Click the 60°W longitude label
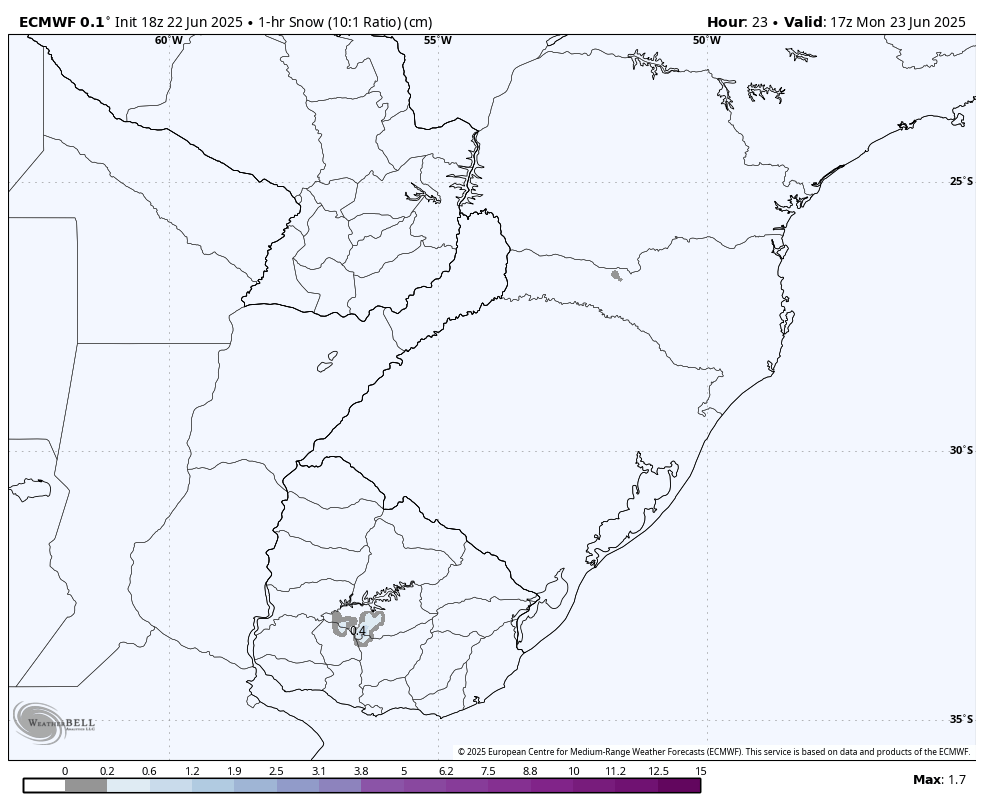The image size is (984, 808). (169, 41)
